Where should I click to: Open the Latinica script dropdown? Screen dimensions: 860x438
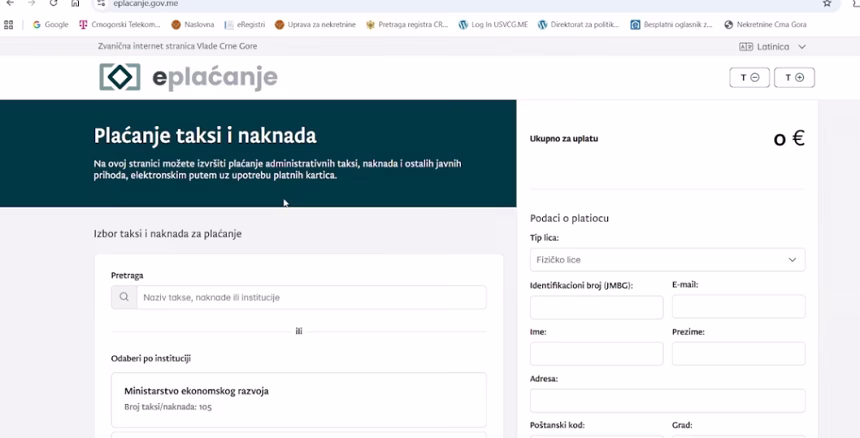pyautogui.click(x=772, y=47)
